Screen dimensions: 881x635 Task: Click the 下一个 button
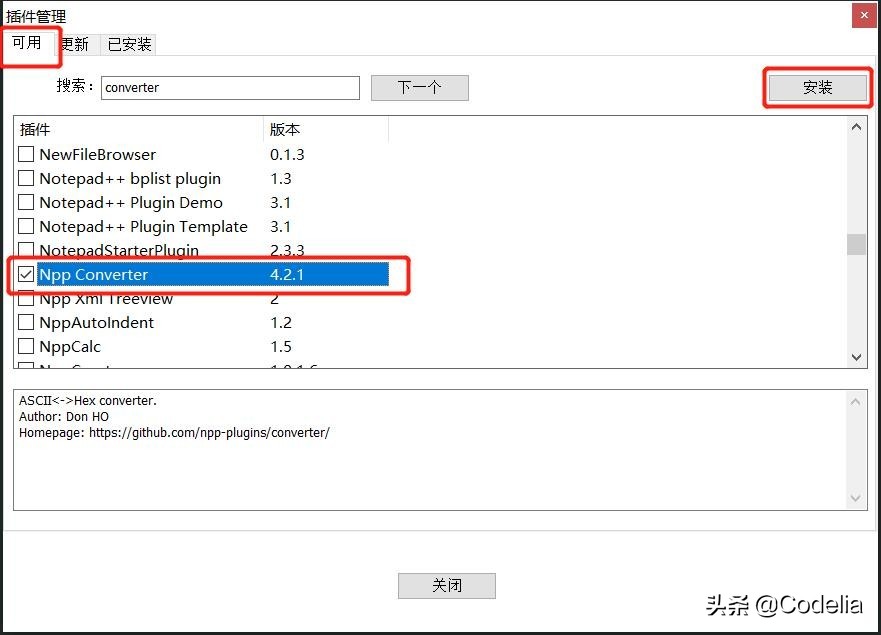(420, 88)
